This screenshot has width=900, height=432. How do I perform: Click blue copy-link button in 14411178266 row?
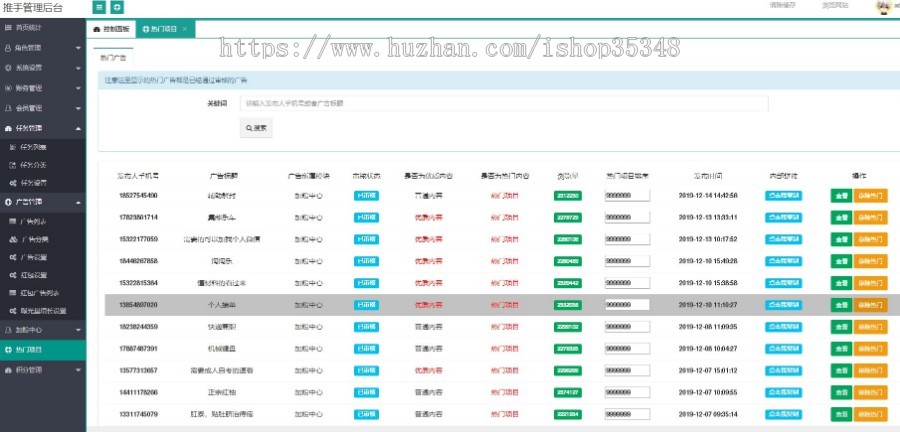click(783, 392)
